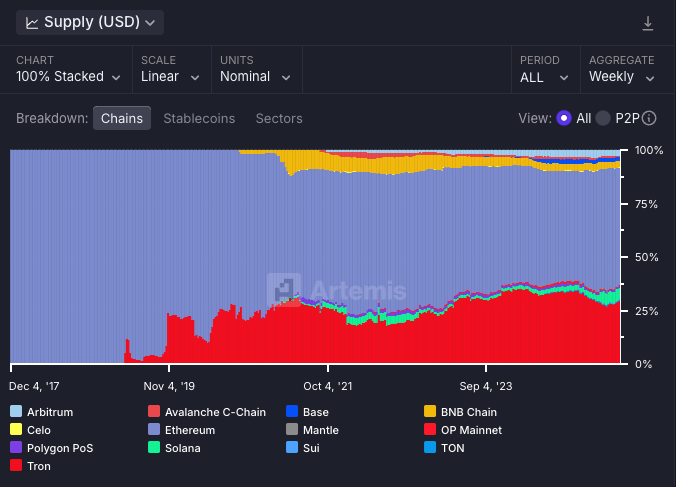Click the Arbitrum legend label
Screen dimensions: 676x487
tap(50, 412)
